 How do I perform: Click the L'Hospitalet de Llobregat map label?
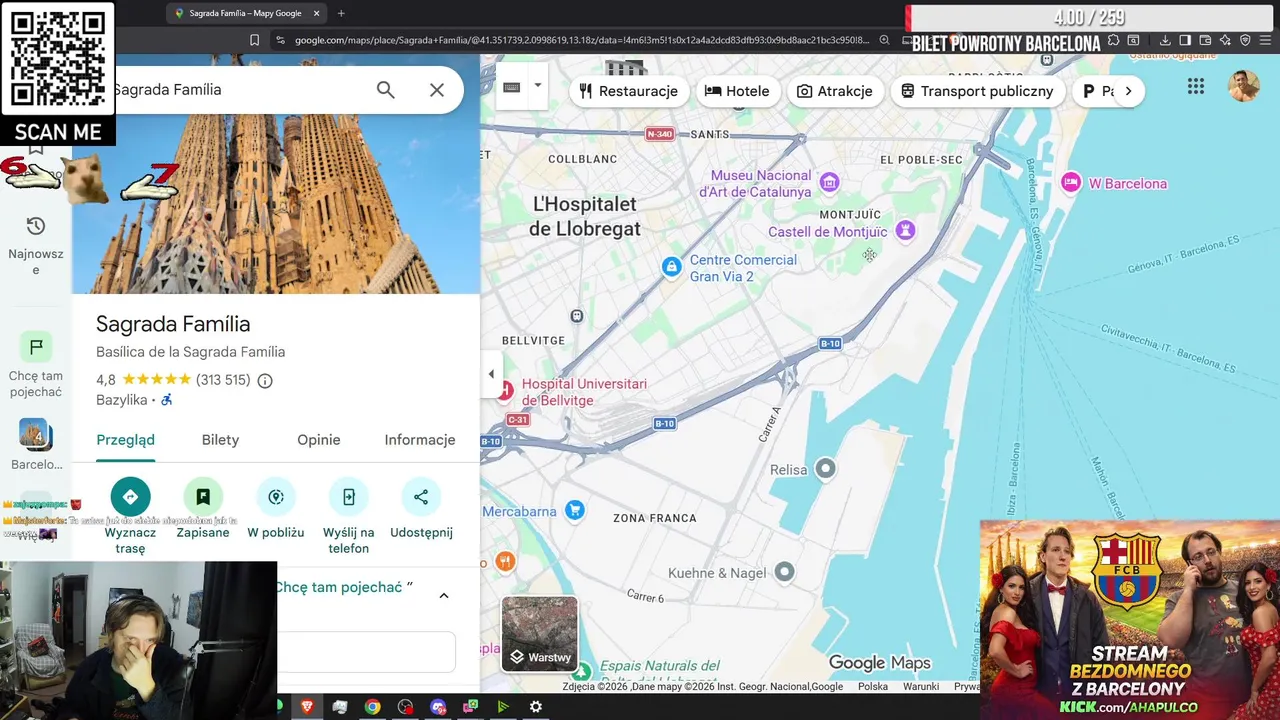coord(584,216)
